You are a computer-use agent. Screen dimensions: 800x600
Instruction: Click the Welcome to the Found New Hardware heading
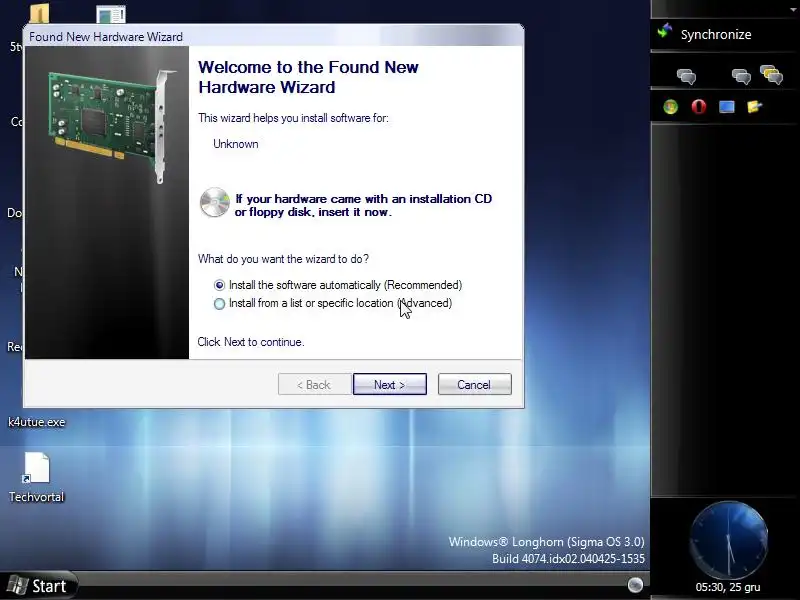pos(308,77)
